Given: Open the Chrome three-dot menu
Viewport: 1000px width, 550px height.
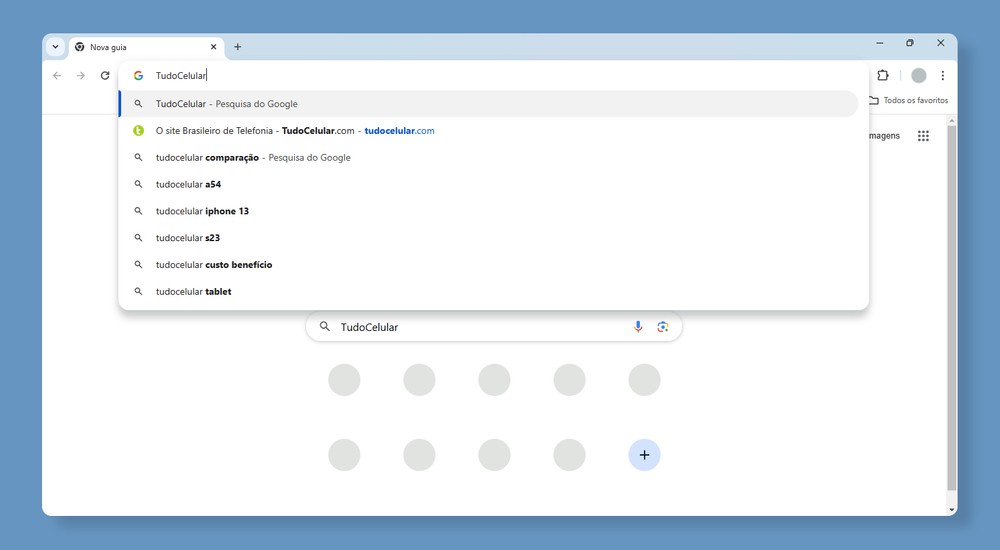Looking at the screenshot, I should pyautogui.click(x=942, y=76).
